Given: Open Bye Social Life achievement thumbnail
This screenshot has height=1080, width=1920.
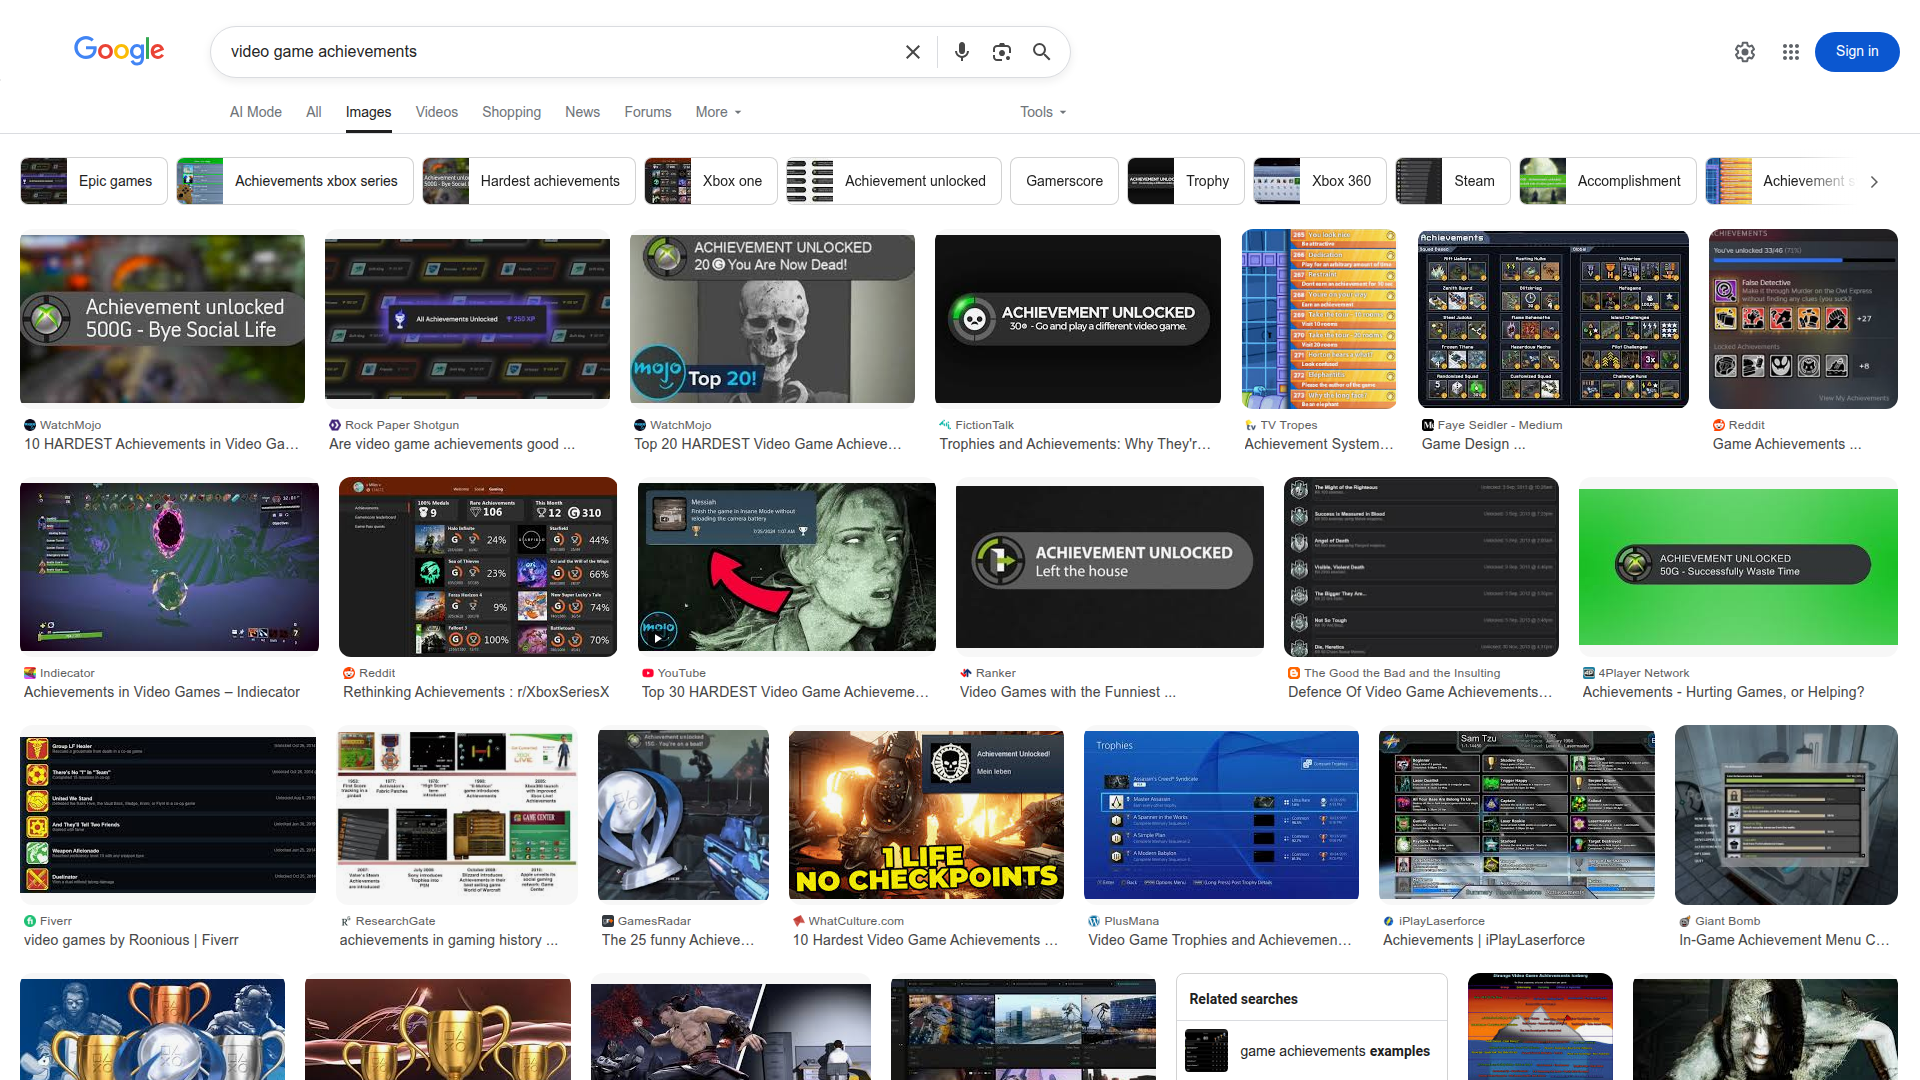Looking at the screenshot, I should (162, 319).
